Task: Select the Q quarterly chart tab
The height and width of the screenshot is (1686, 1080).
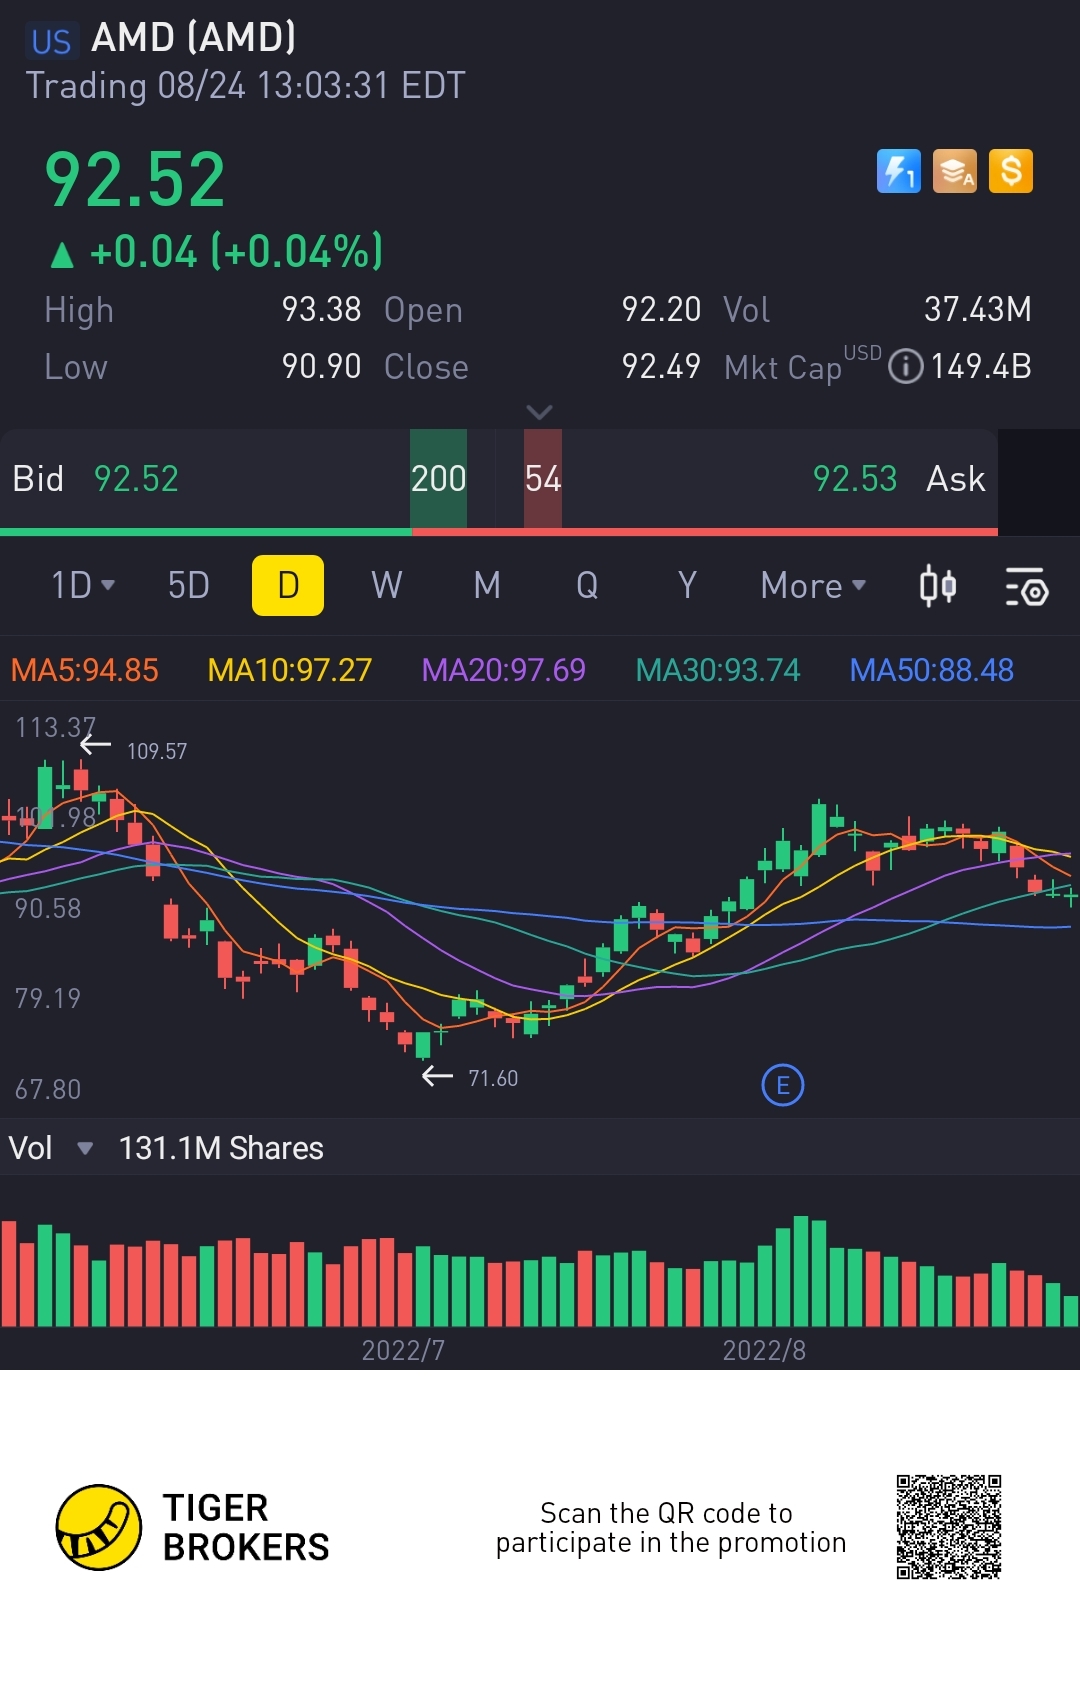Action: tap(587, 585)
